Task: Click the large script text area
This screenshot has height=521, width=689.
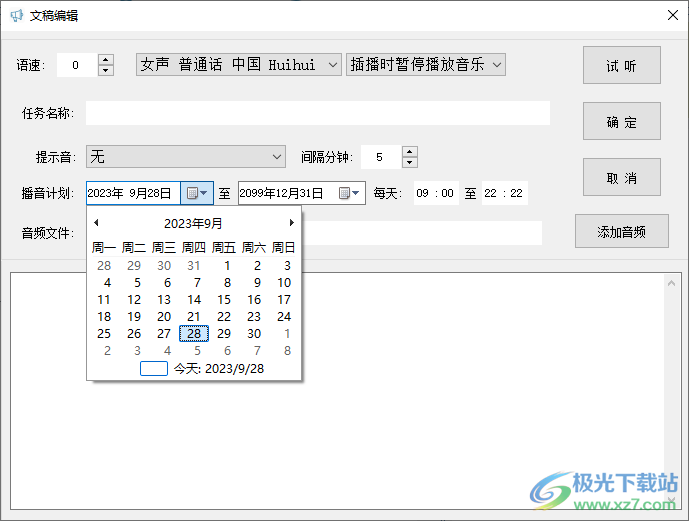Action: [345, 391]
